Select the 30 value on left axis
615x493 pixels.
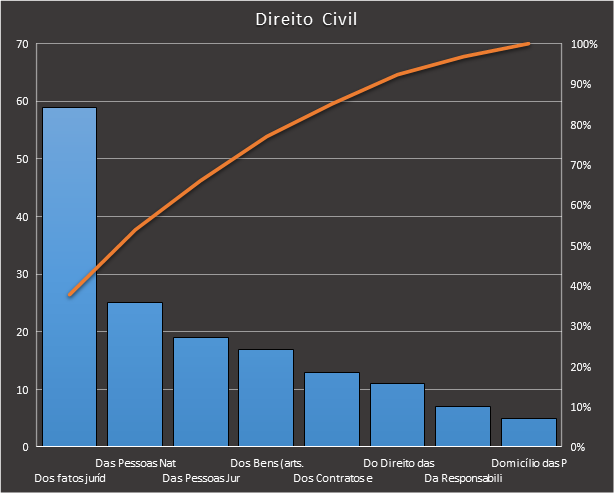tap(22, 274)
